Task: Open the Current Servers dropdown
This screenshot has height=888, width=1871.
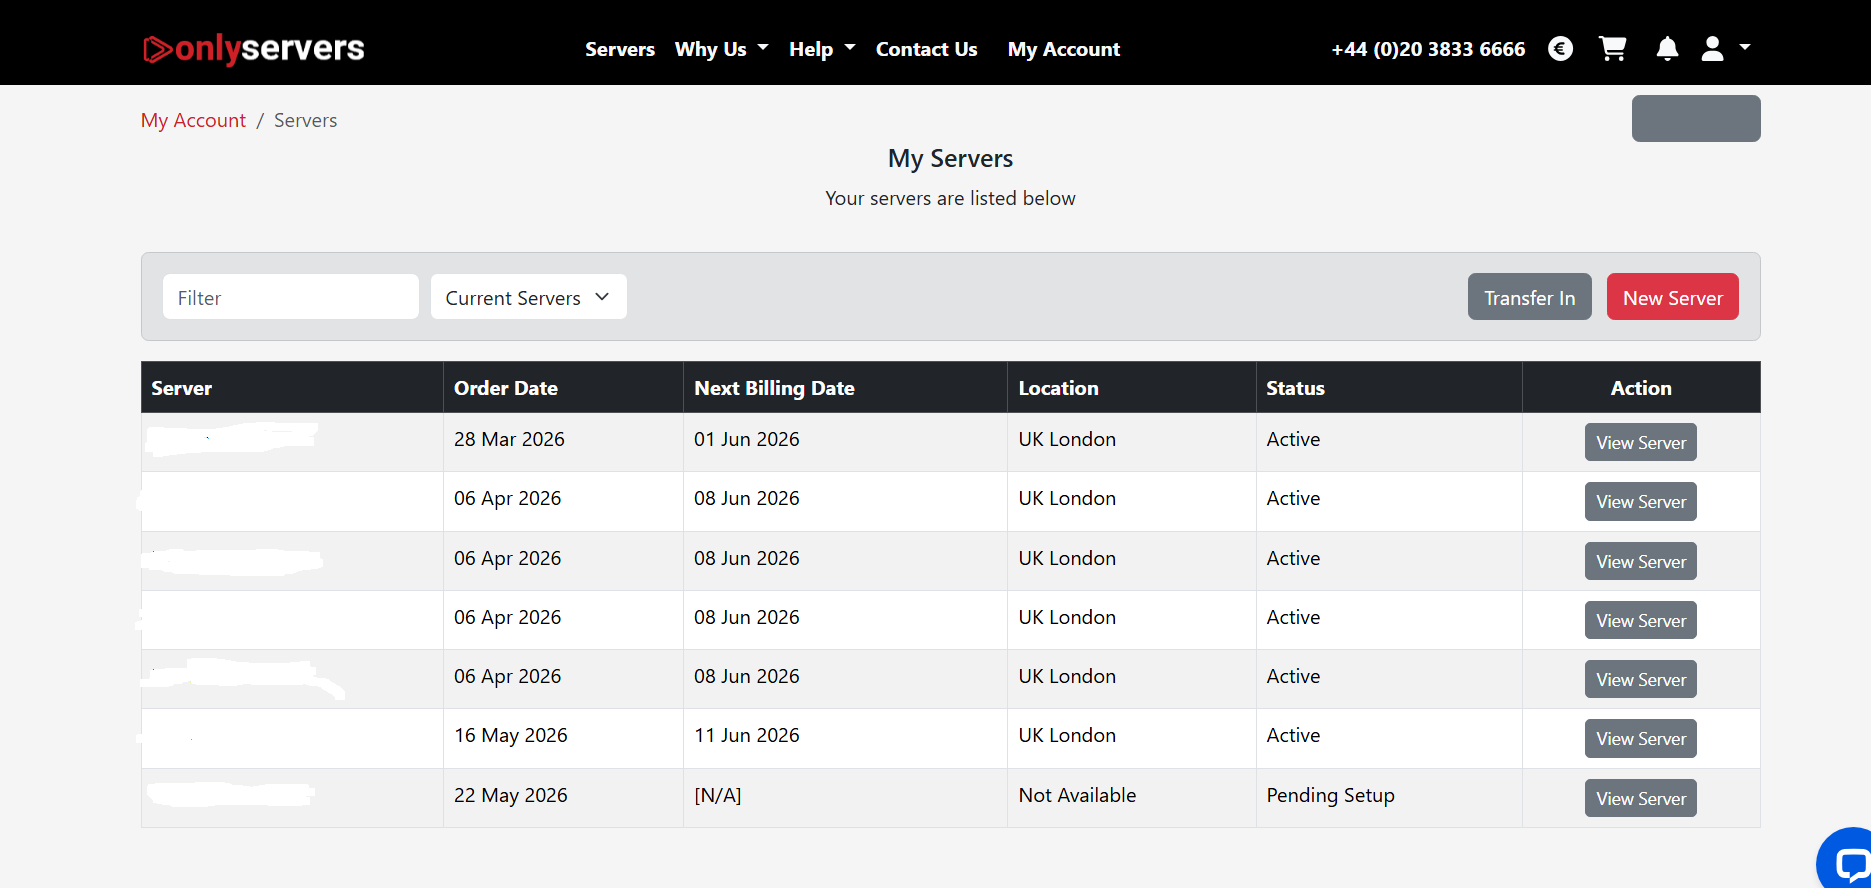Action: point(529,297)
